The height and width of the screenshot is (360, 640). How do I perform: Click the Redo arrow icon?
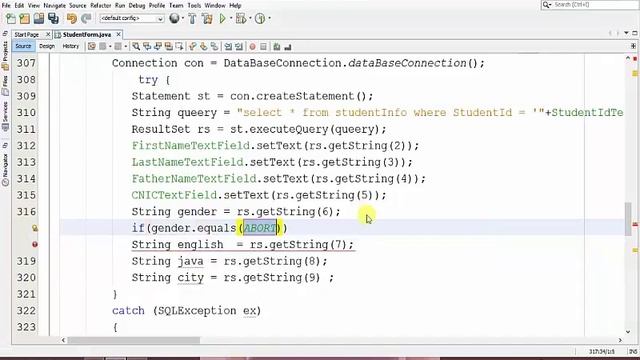[86, 18]
